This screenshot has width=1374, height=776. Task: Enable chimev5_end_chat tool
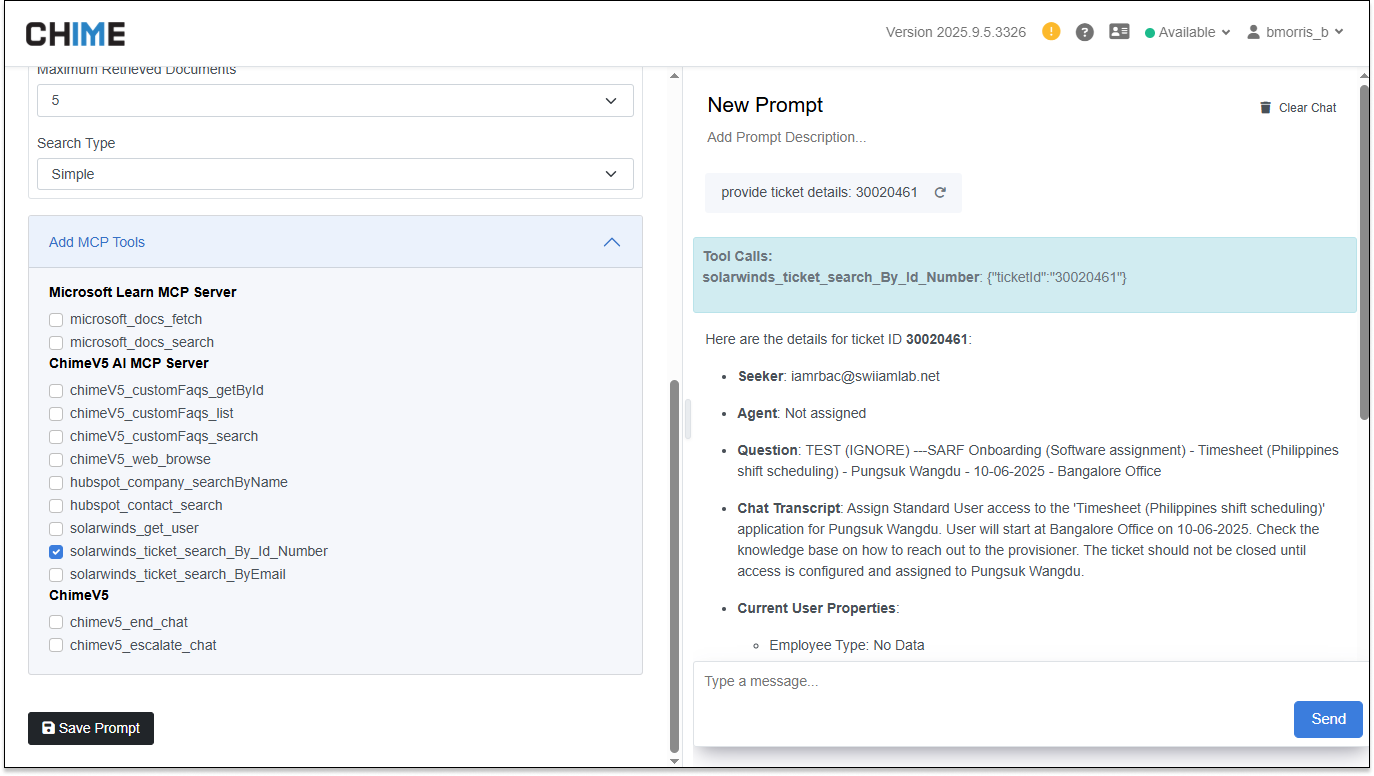pos(56,623)
